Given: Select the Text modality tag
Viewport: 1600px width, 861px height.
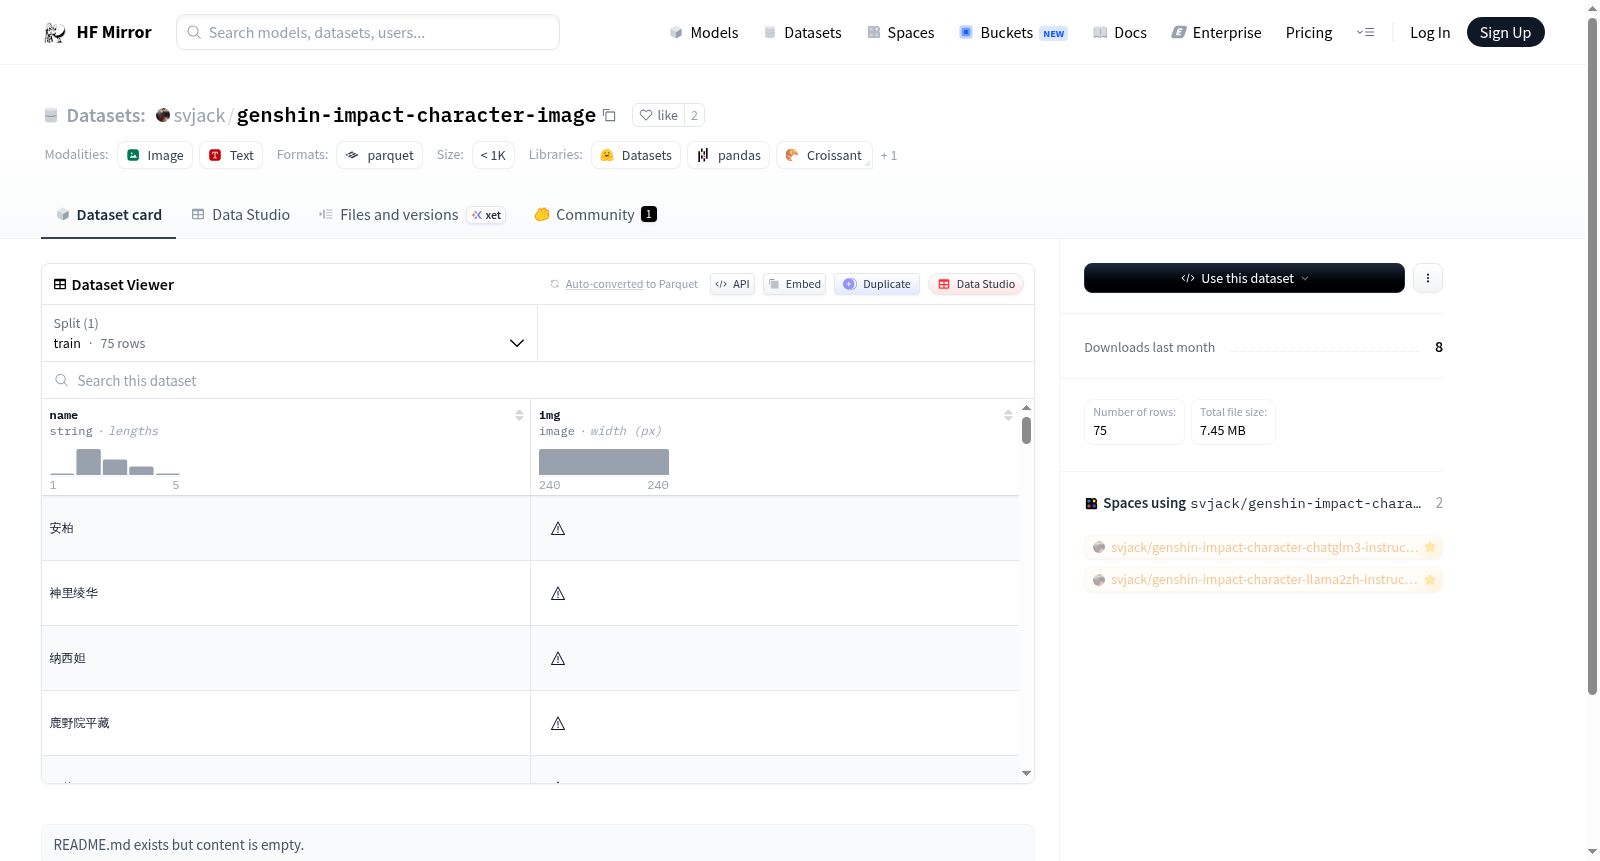Looking at the screenshot, I should (x=231, y=155).
